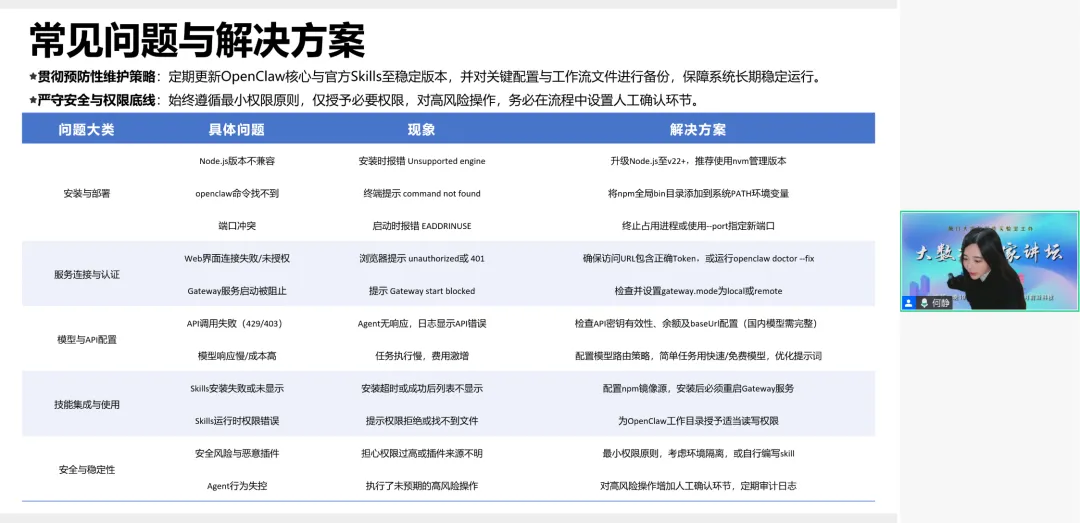Click the blue host person icon
Image resolution: width=1080 pixels, height=523 pixels.
click(909, 303)
